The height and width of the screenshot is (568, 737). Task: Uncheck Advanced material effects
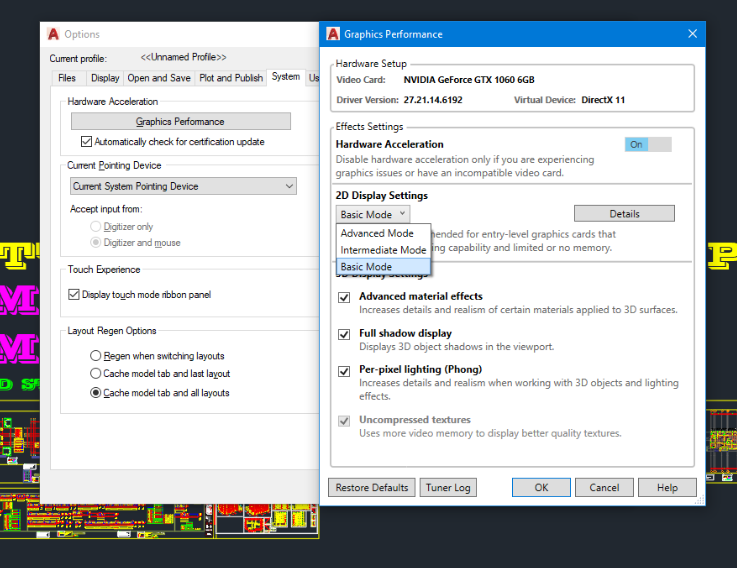(344, 298)
